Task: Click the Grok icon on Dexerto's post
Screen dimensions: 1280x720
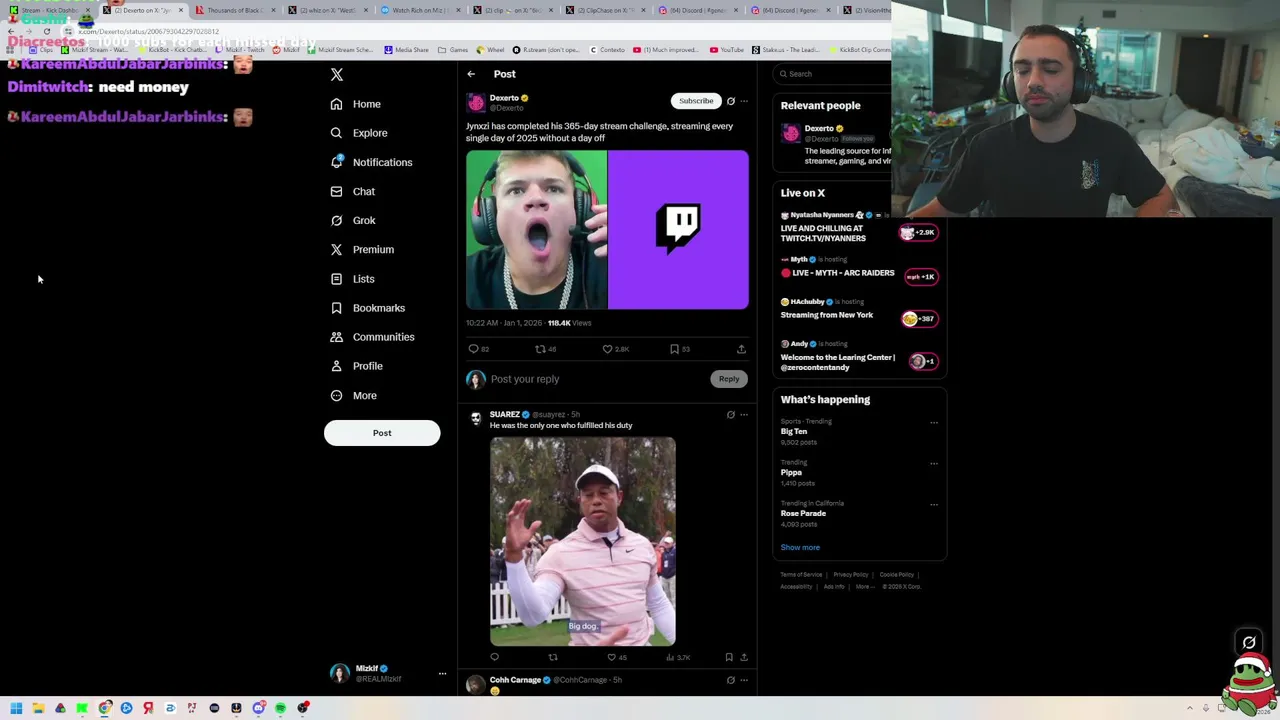Action: [730, 101]
